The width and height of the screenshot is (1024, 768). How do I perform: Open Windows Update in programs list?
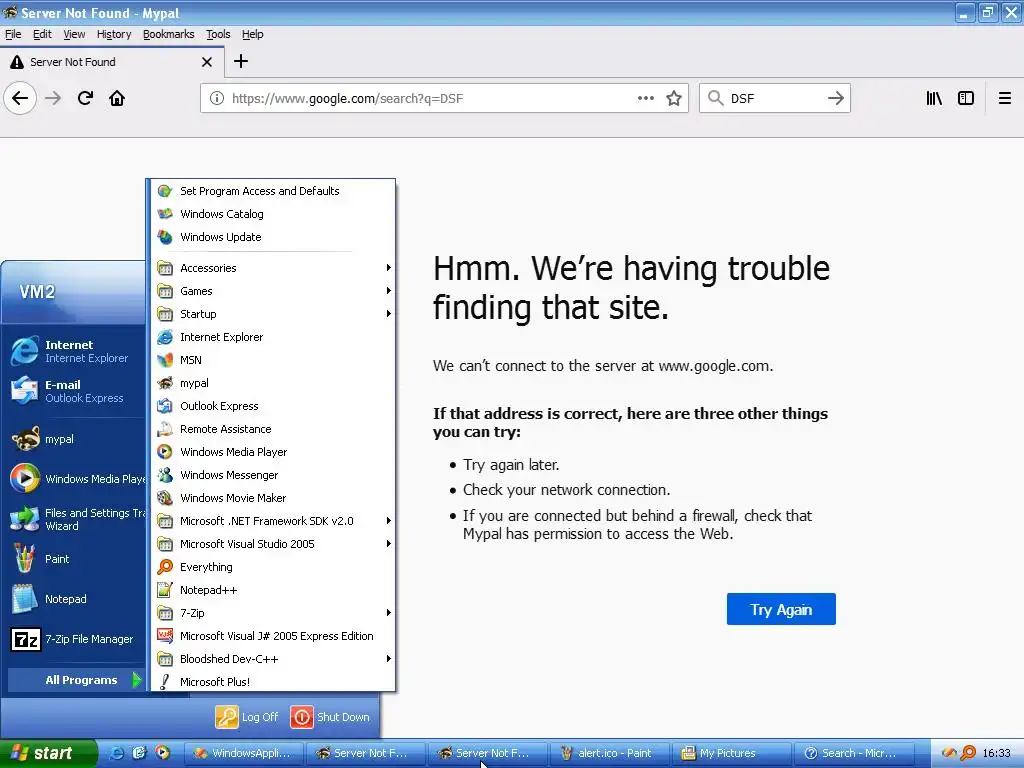point(273,237)
